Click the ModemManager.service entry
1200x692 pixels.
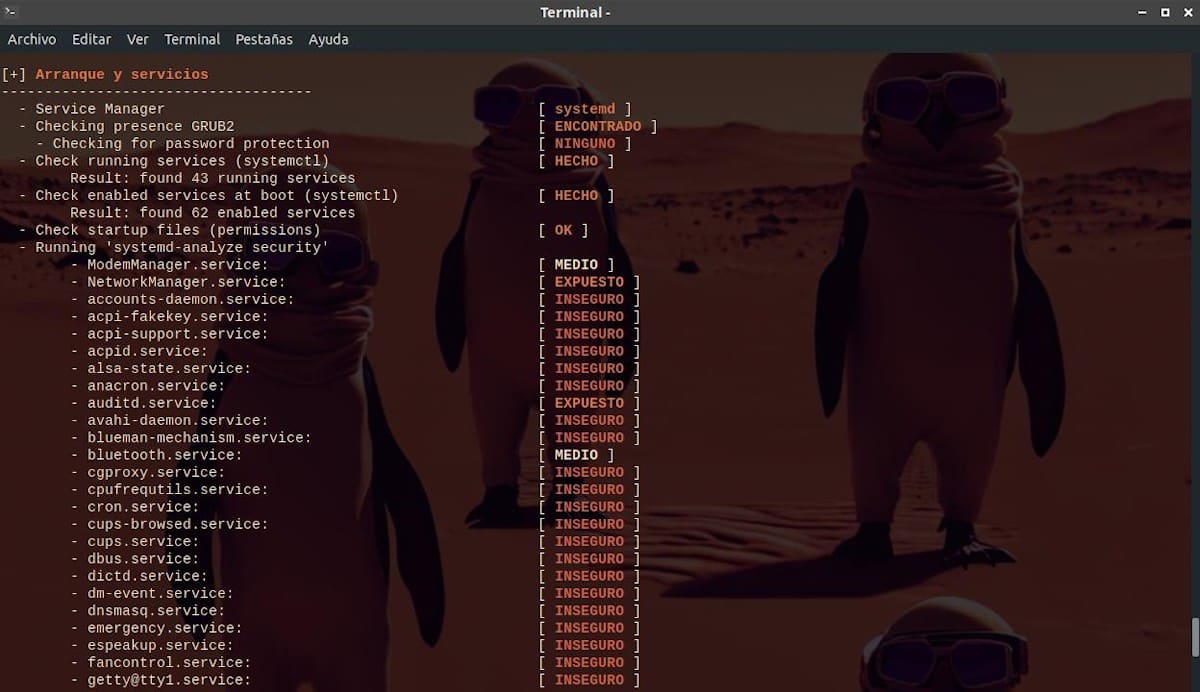click(177, 265)
